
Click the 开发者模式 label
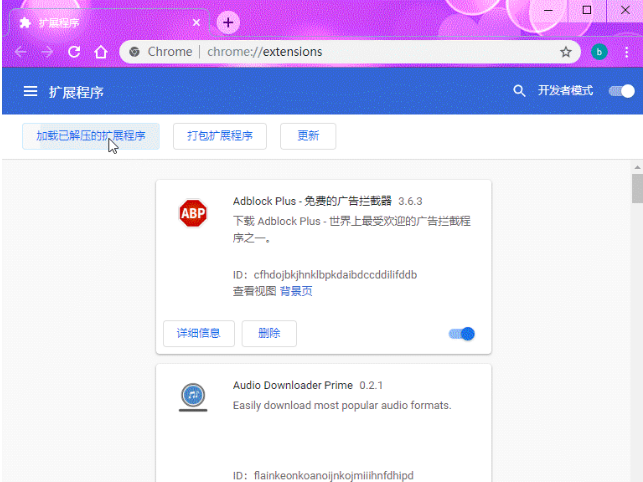[565, 91]
